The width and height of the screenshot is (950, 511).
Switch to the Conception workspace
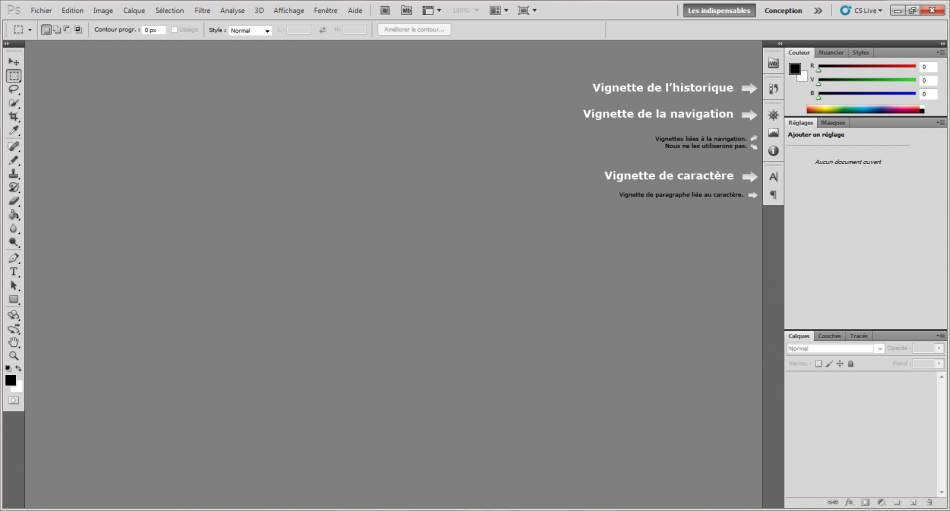click(783, 10)
